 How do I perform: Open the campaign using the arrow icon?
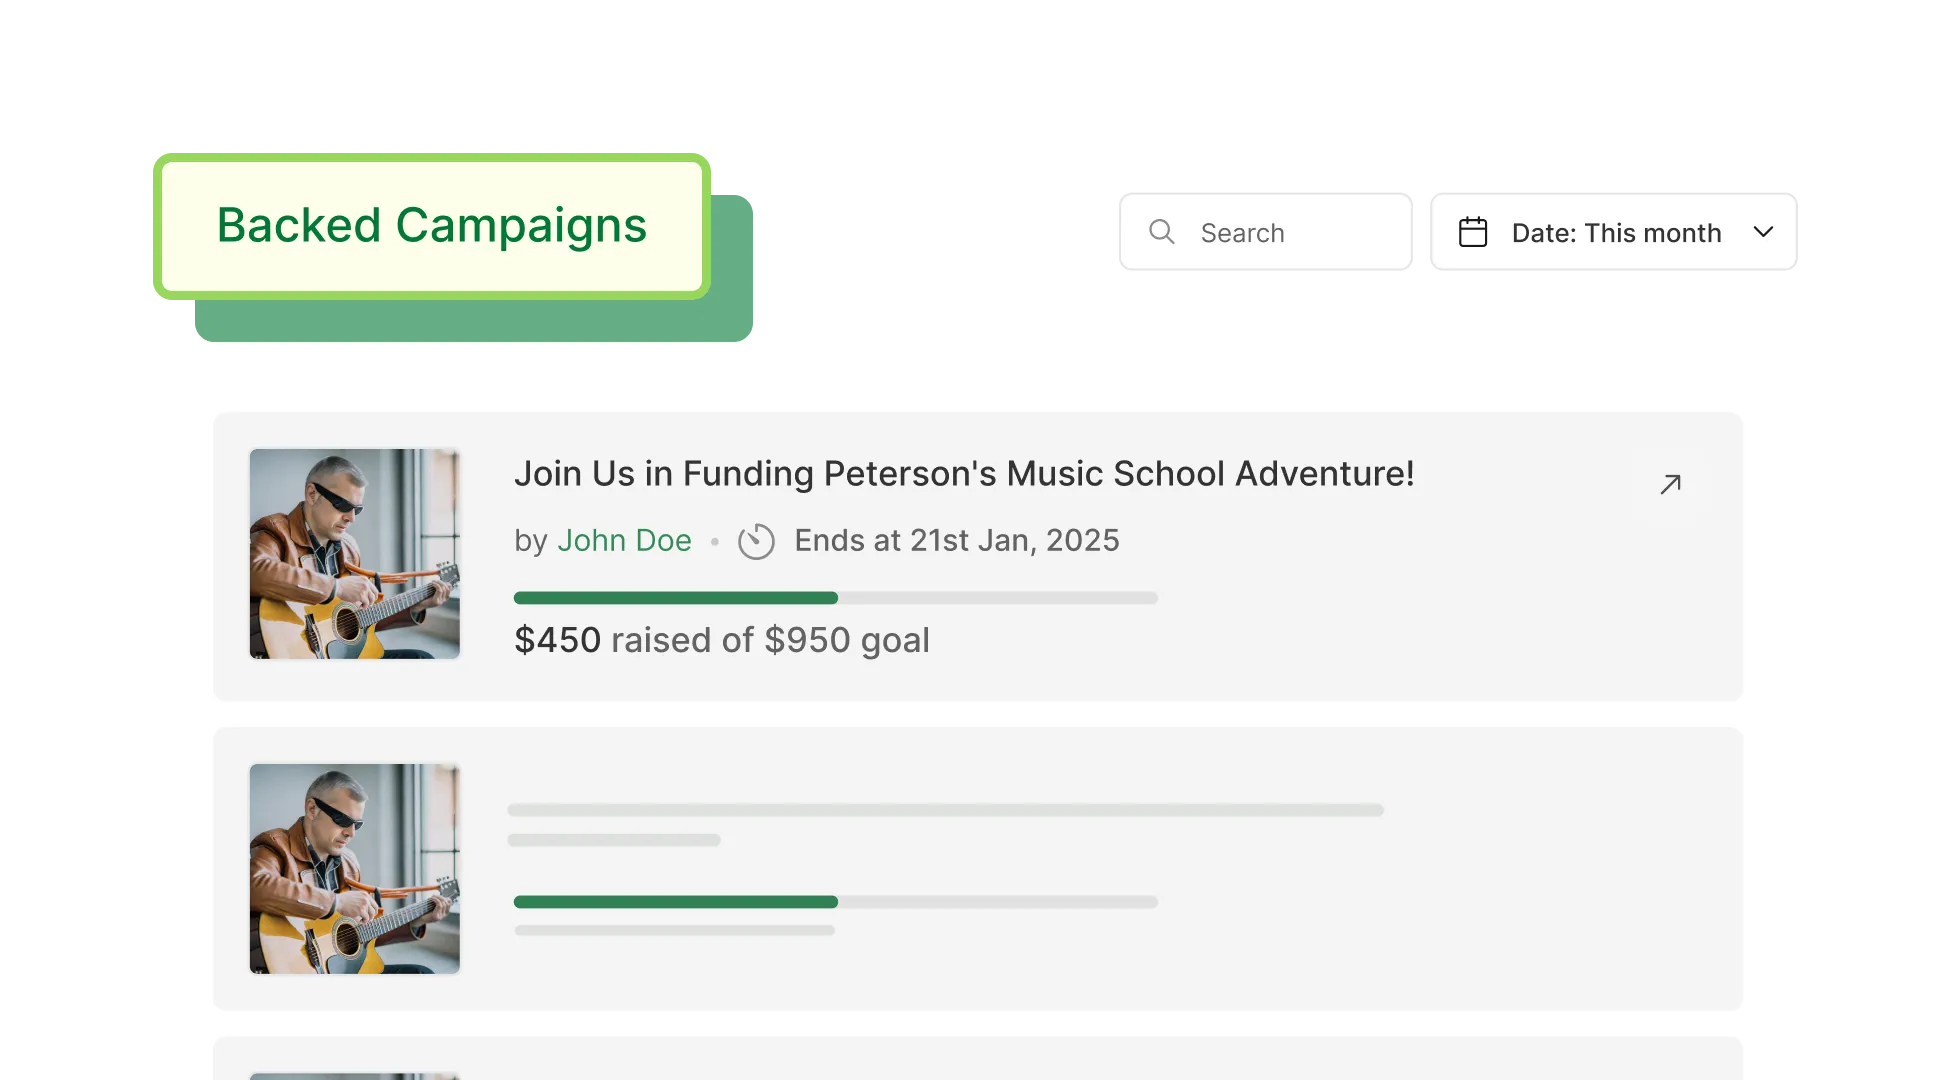tap(1670, 484)
